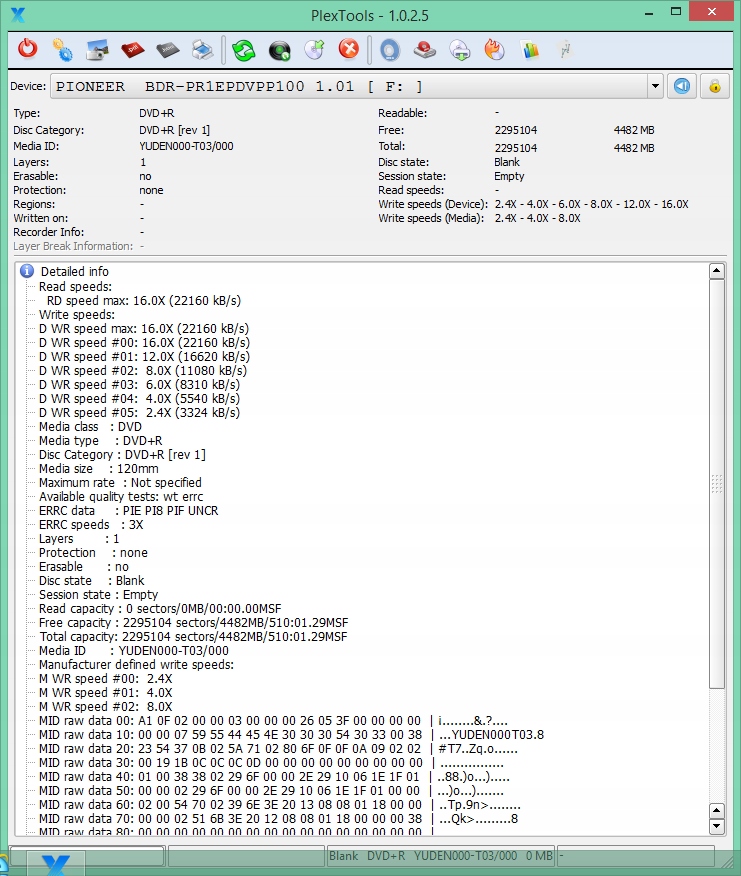Export report via the gray HTML icon
The width and height of the screenshot is (741, 876).
point(168,50)
